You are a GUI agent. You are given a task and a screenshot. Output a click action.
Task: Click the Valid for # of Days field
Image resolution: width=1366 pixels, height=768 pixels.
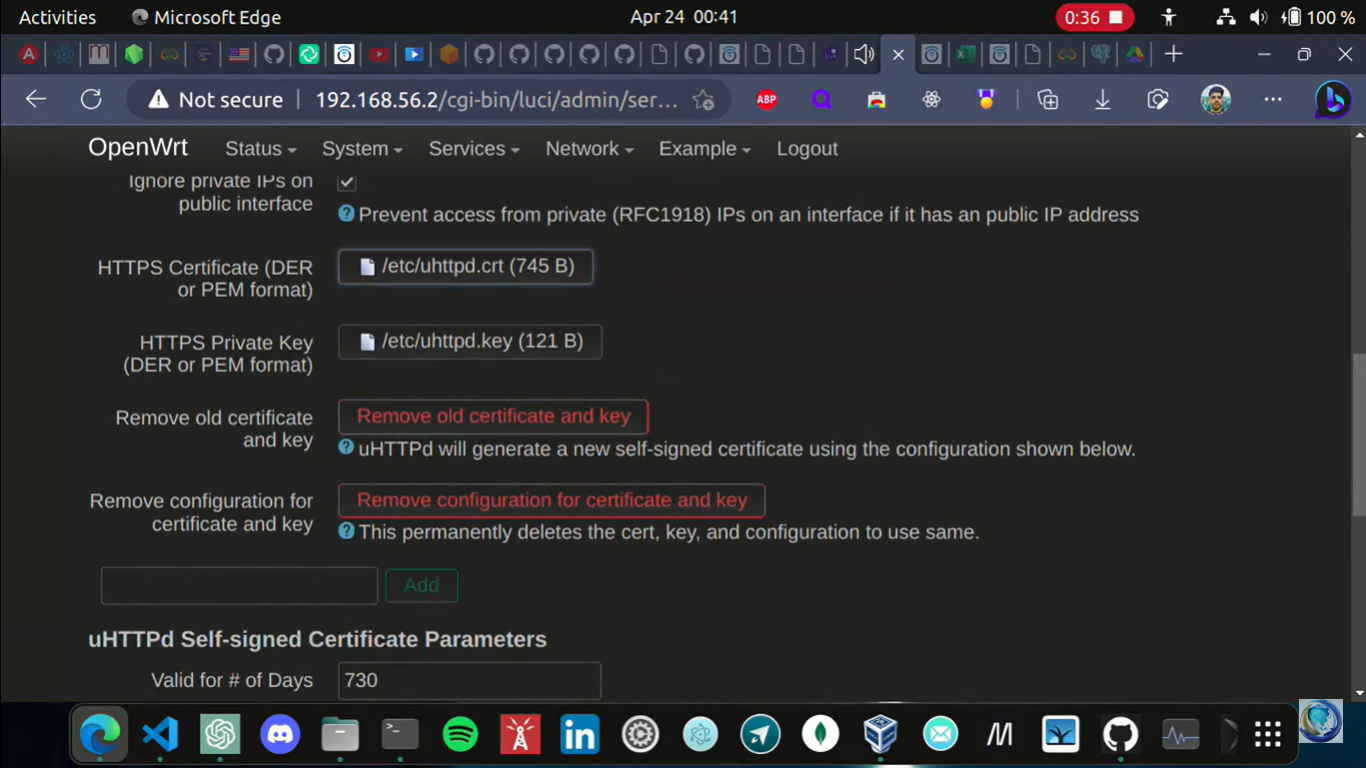[469, 680]
